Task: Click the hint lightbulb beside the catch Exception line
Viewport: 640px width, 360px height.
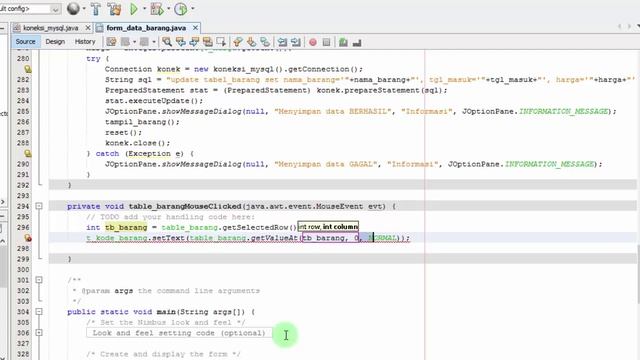Action: [27, 153]
